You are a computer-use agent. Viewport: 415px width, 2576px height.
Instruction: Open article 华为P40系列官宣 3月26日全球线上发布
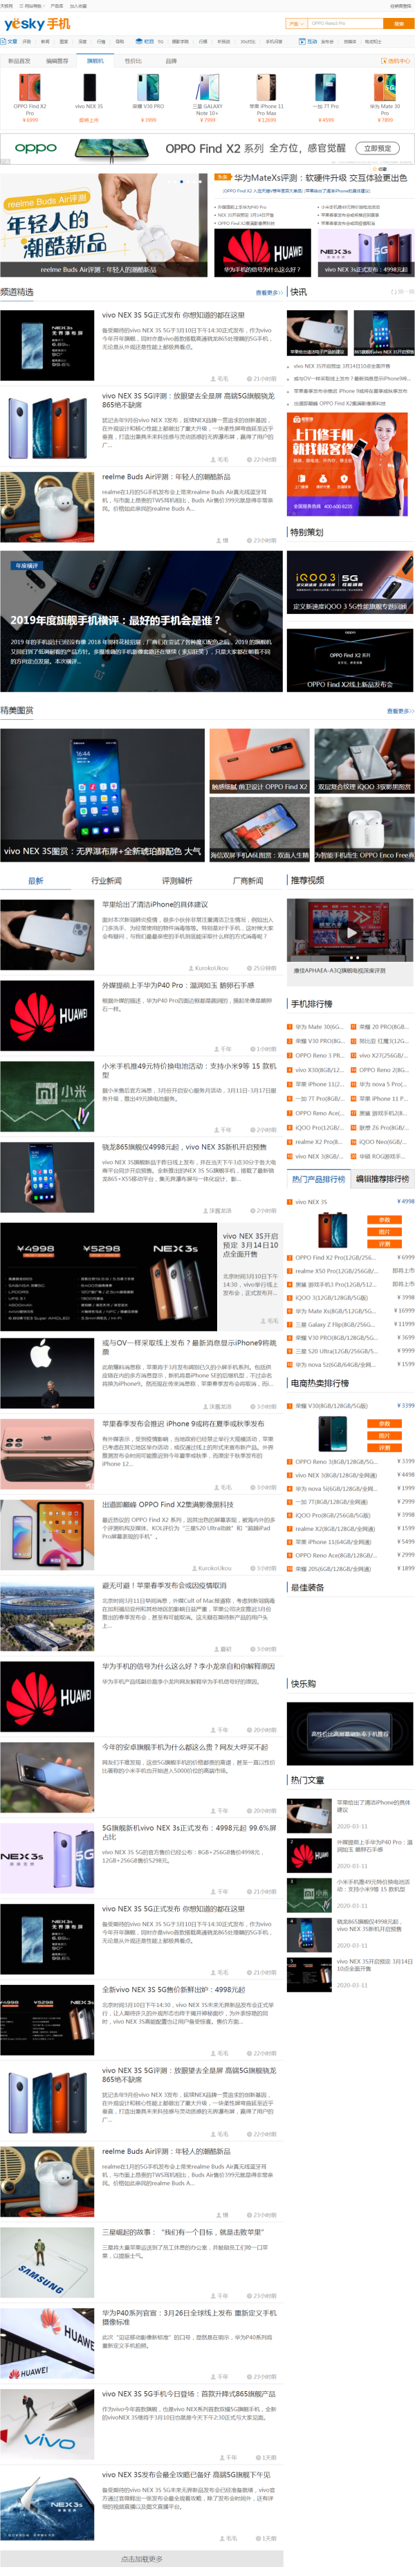pos(188,2317)
